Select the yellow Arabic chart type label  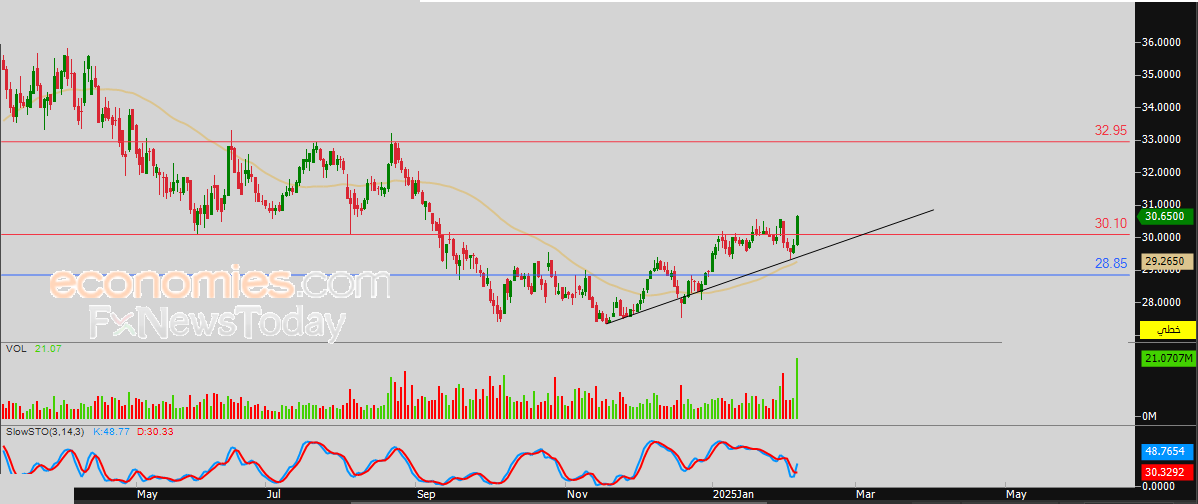pyautogui.click(x=1167, y=329)
